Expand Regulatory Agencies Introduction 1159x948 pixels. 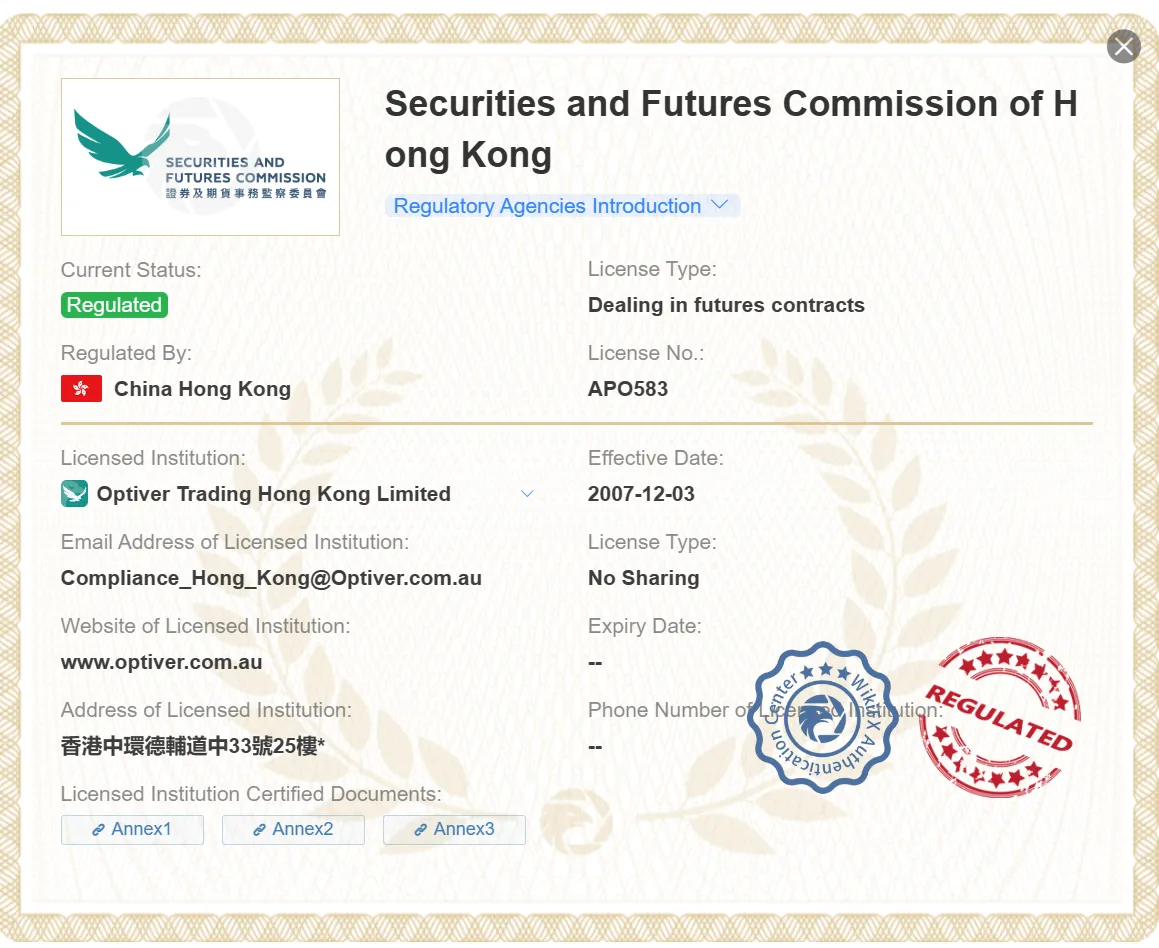click(562, 206)
